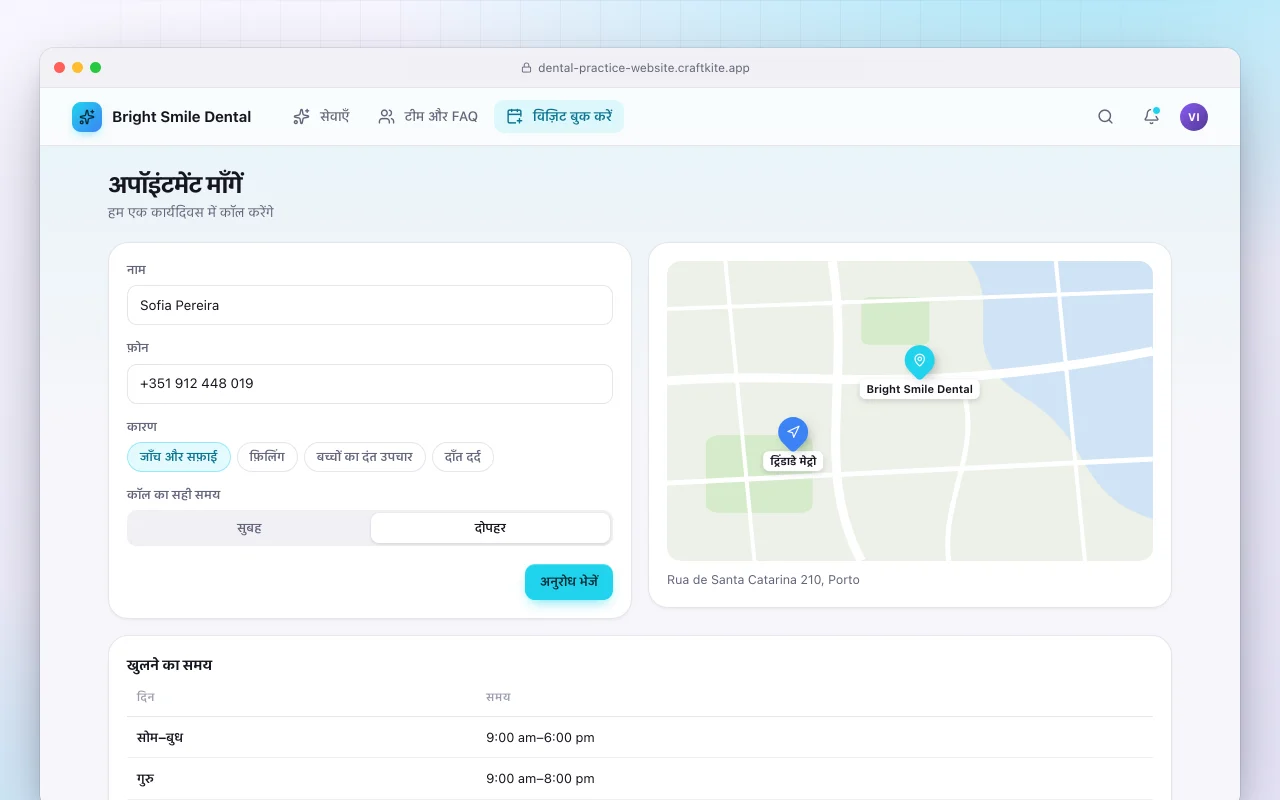Open notifications bell icon
The height and width of the screenshot is (800, 1280).
click(x=1151, y=117)
